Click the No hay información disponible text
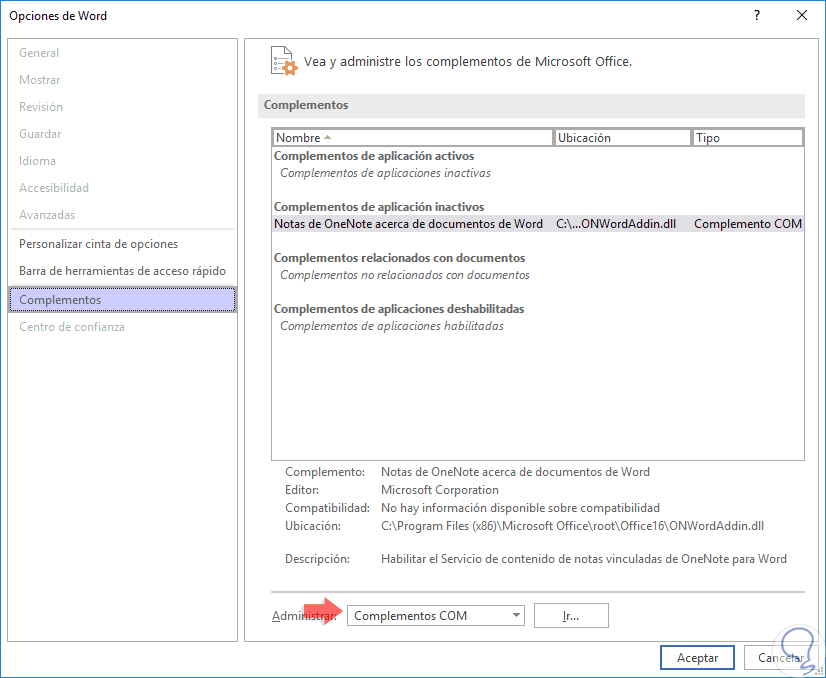826x678 pixels. click(x=520, y=508)
